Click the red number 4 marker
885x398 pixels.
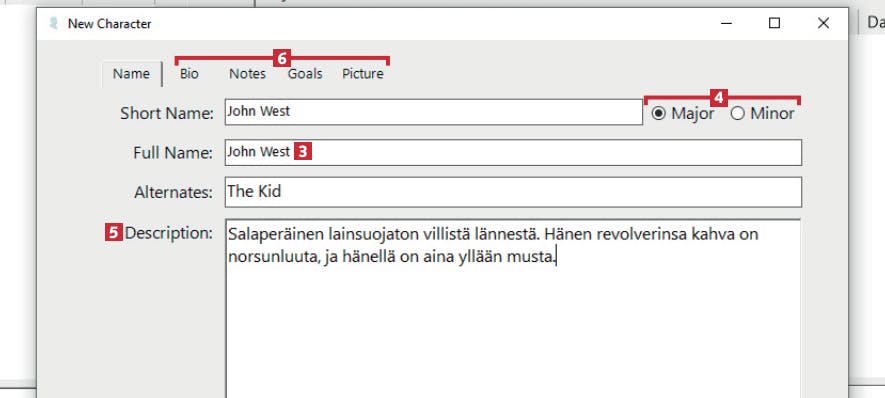click(718, 98)
